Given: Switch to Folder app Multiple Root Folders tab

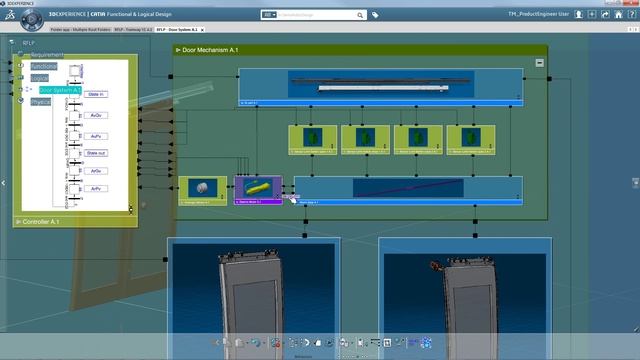Looking at the screenshot, I should [x=81, y=29].
